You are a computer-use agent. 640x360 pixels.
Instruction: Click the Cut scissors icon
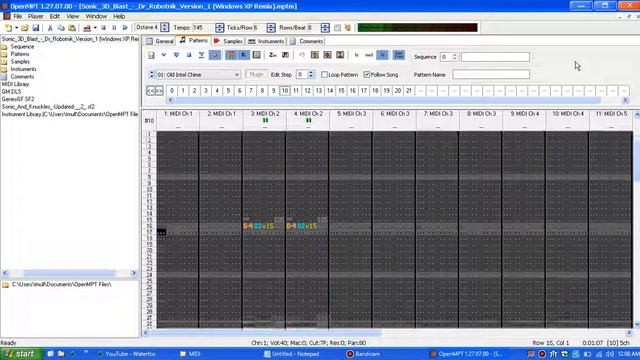pos(50,28)
